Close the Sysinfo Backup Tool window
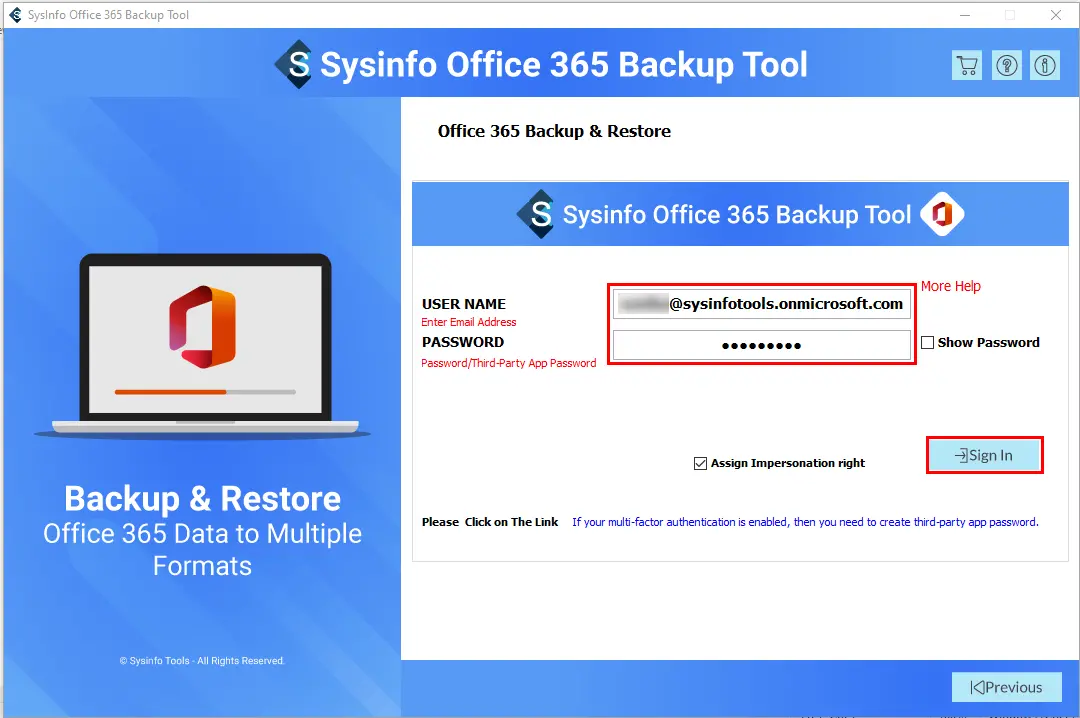 point(1056,15)
